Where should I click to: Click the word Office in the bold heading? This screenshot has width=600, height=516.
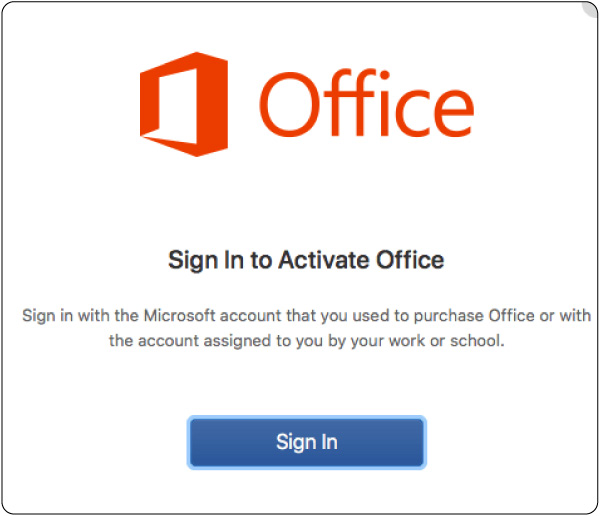410,260
